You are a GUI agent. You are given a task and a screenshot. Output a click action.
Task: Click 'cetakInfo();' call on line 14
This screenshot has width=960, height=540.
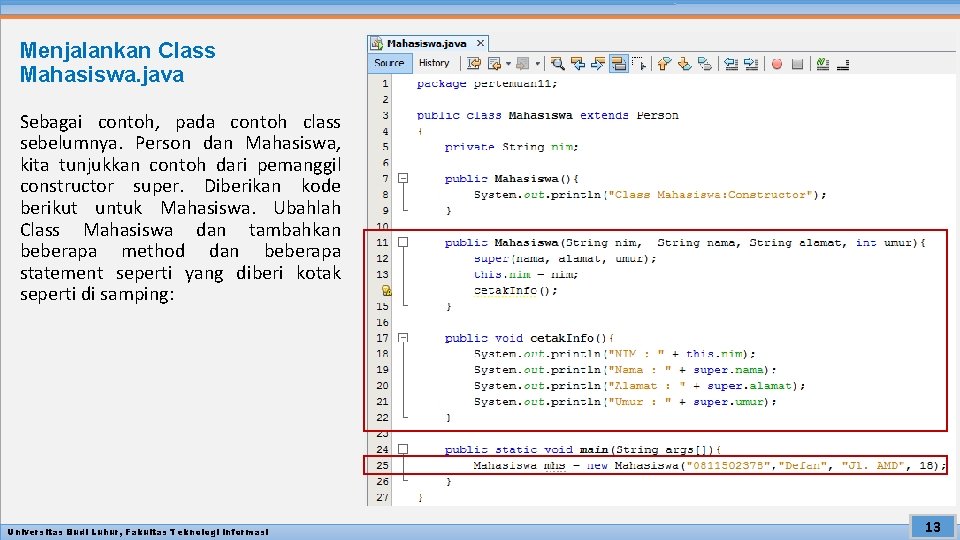click(x=515, y=290)
